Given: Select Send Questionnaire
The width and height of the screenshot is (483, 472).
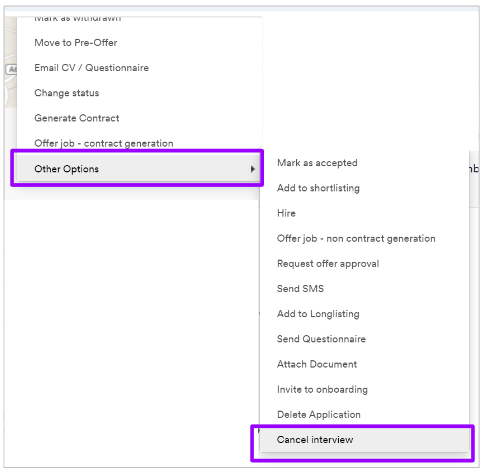Looking at the screenshot, I should pyautogui.click(x=321, y=339).
